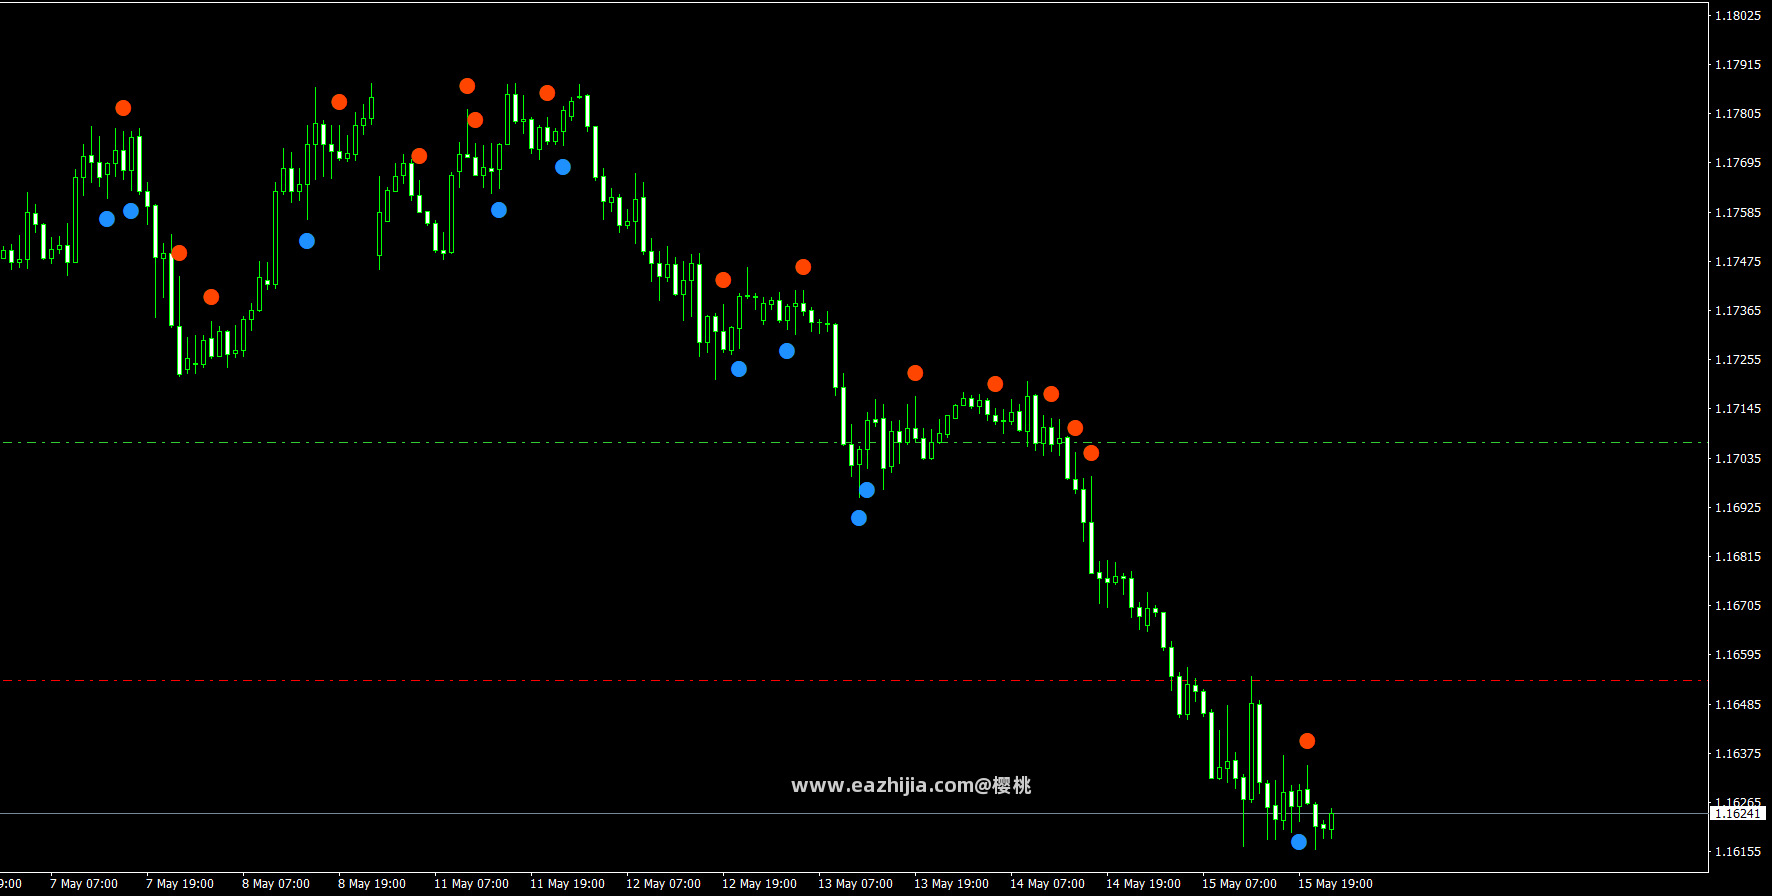
Task: Click time axis label 11 May 07:00
Action: 471,884
